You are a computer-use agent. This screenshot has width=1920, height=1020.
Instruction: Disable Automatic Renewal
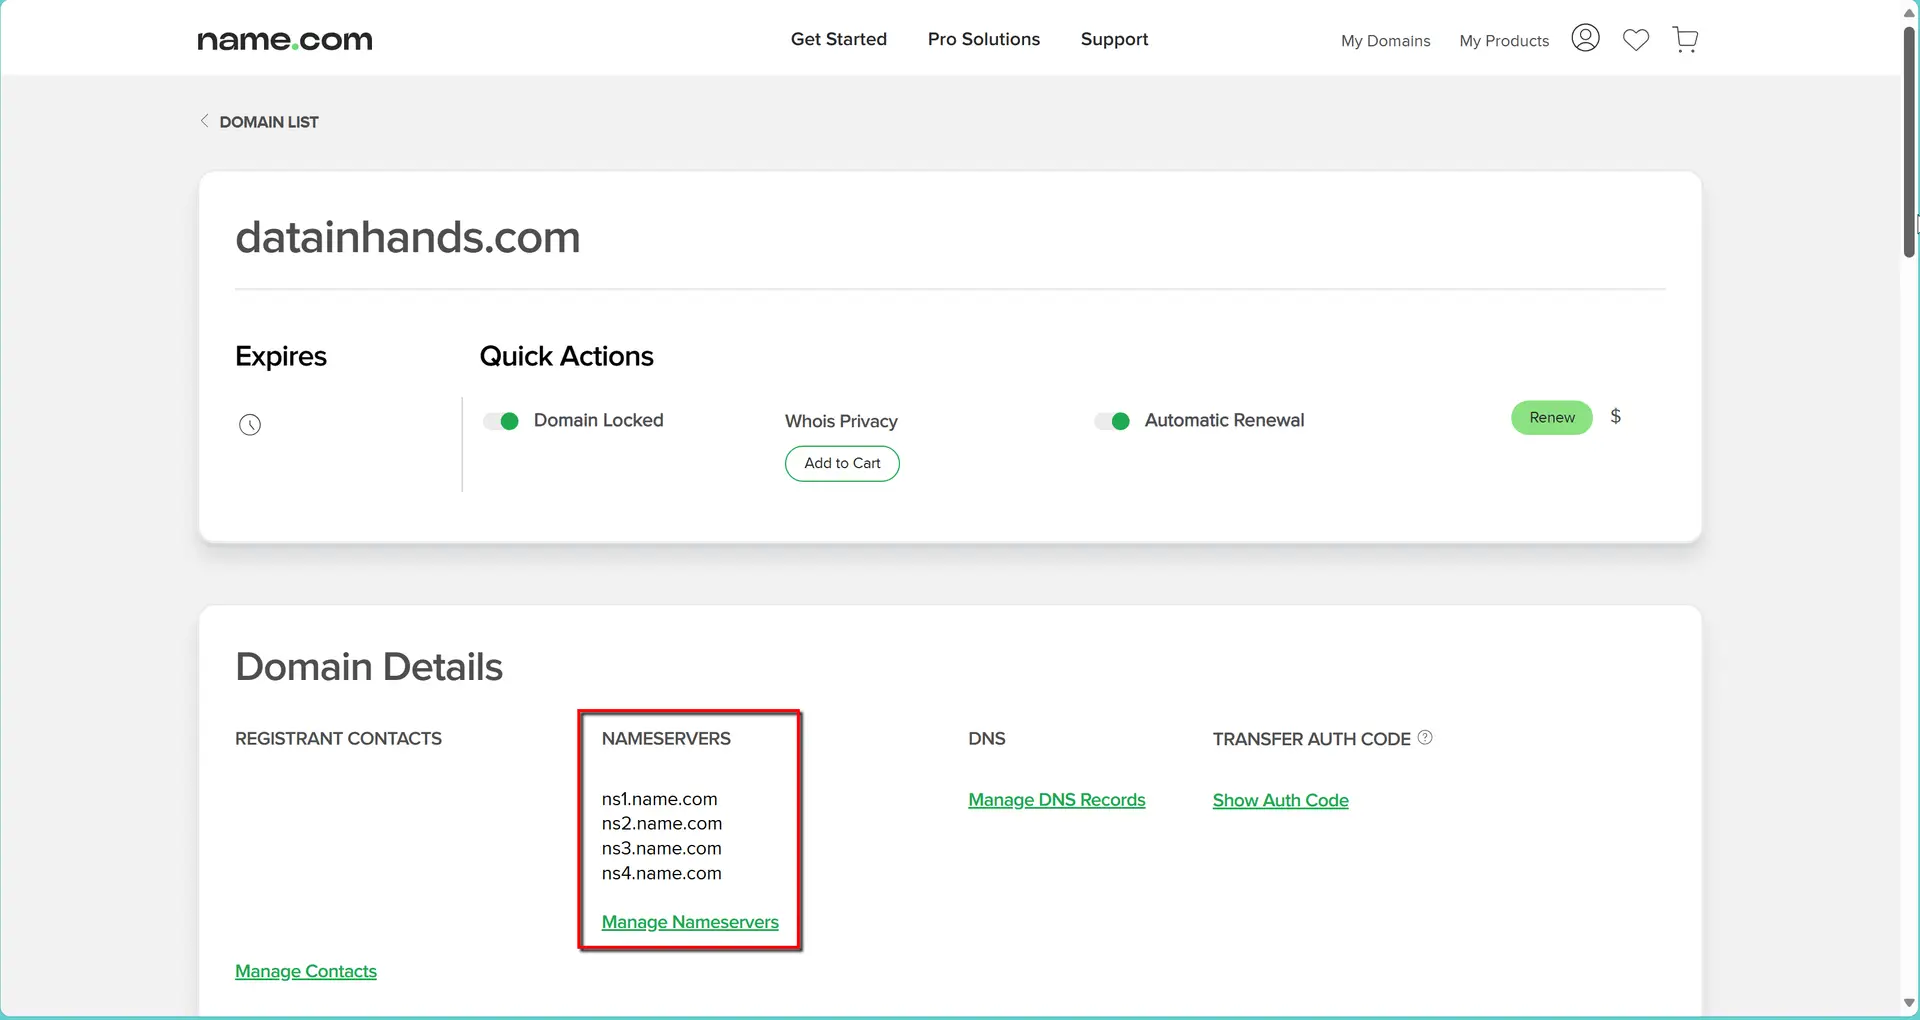1112,421
